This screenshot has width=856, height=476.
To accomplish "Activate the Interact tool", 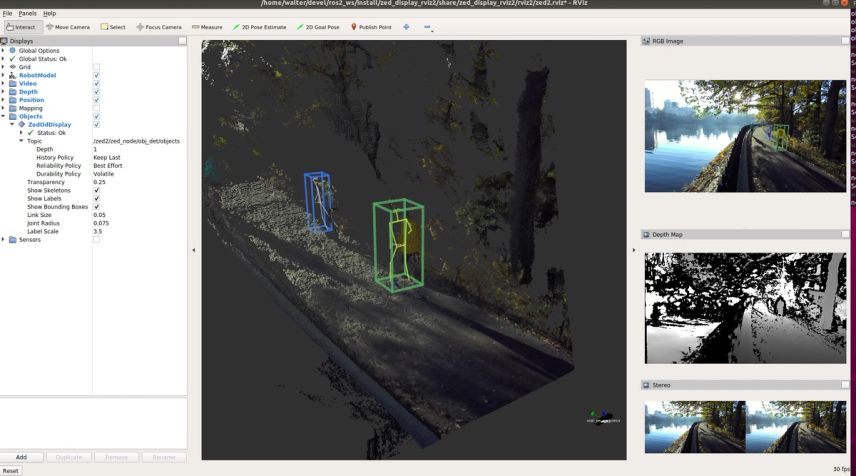I will click(21, 27).
